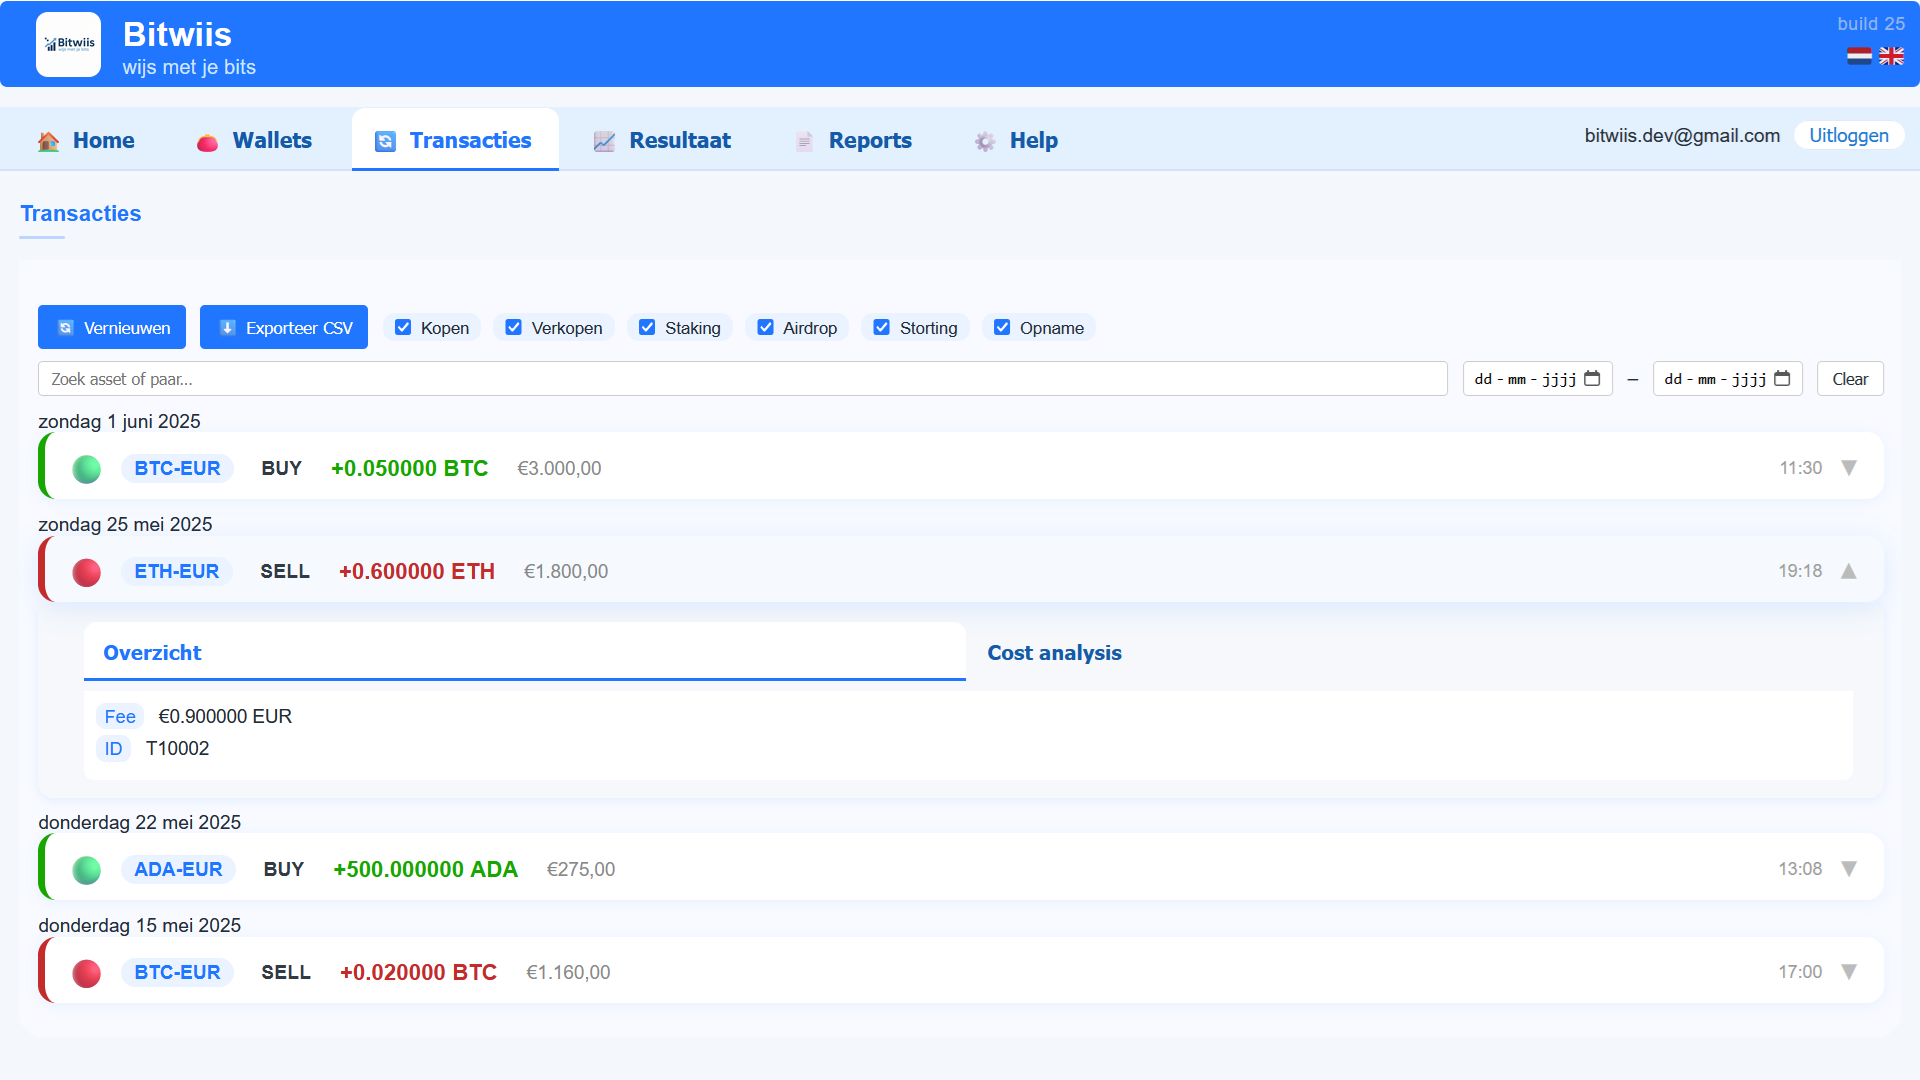1920x1080 pixels.
Task: Open the start date calendar picker
Action: coord(1592,379)
